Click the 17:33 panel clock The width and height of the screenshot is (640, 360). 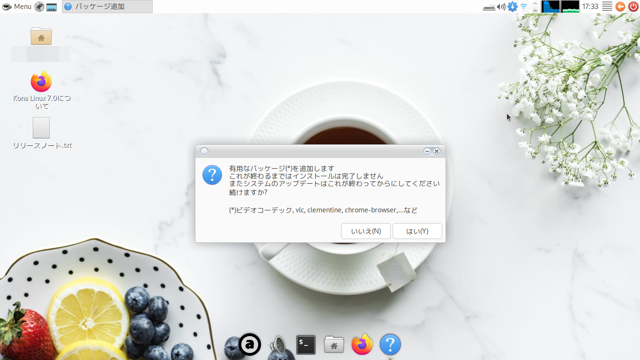pyautogui.click(x=590, y=7)
